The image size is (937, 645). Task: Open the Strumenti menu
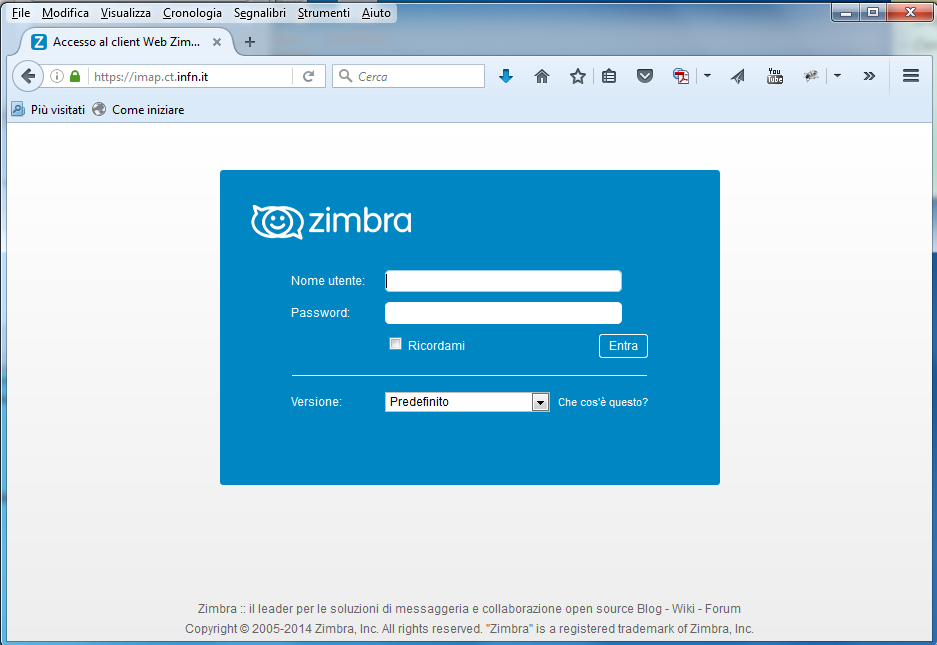coord(323,13)
